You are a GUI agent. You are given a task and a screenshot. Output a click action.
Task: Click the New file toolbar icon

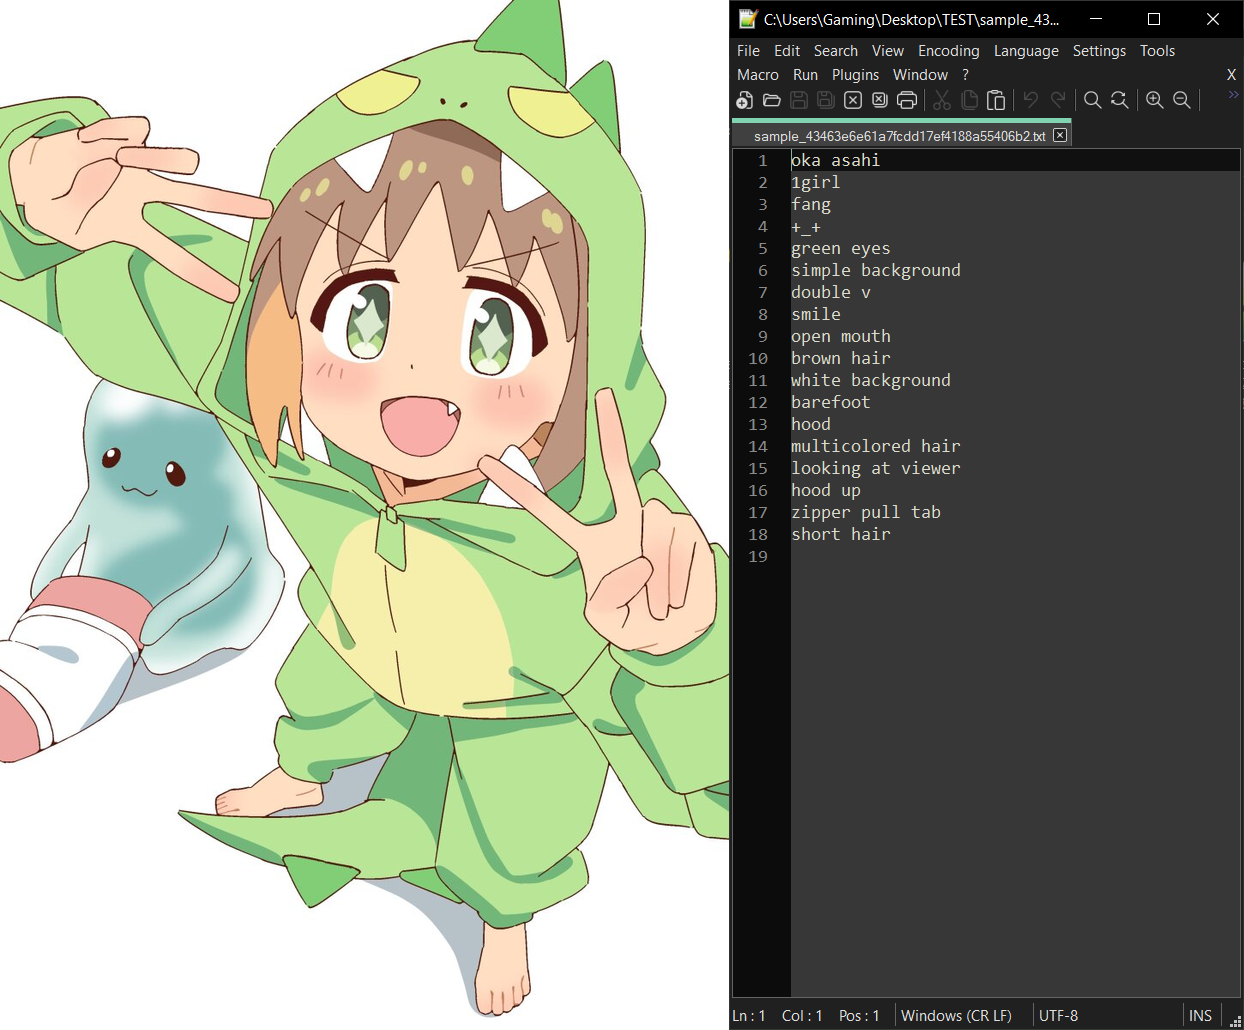(x=745, y=100)
